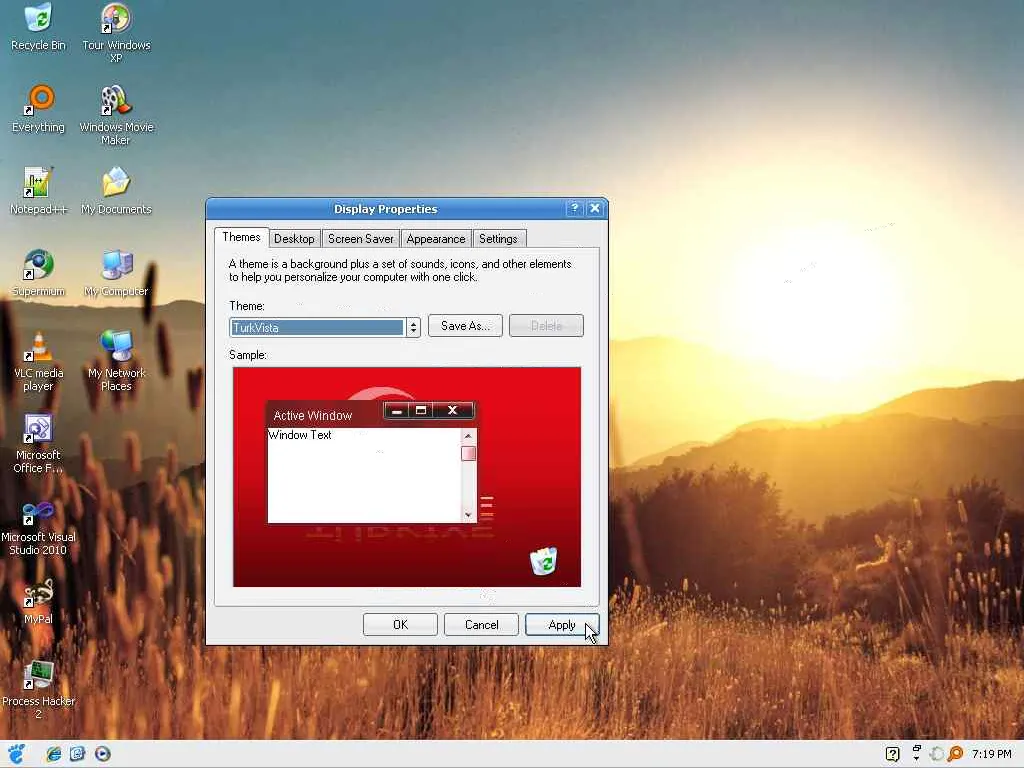Select the My Network Places icon
The width and height of the screenshot is (1024, 768).
pyautogui.click(x=116, y=361)
